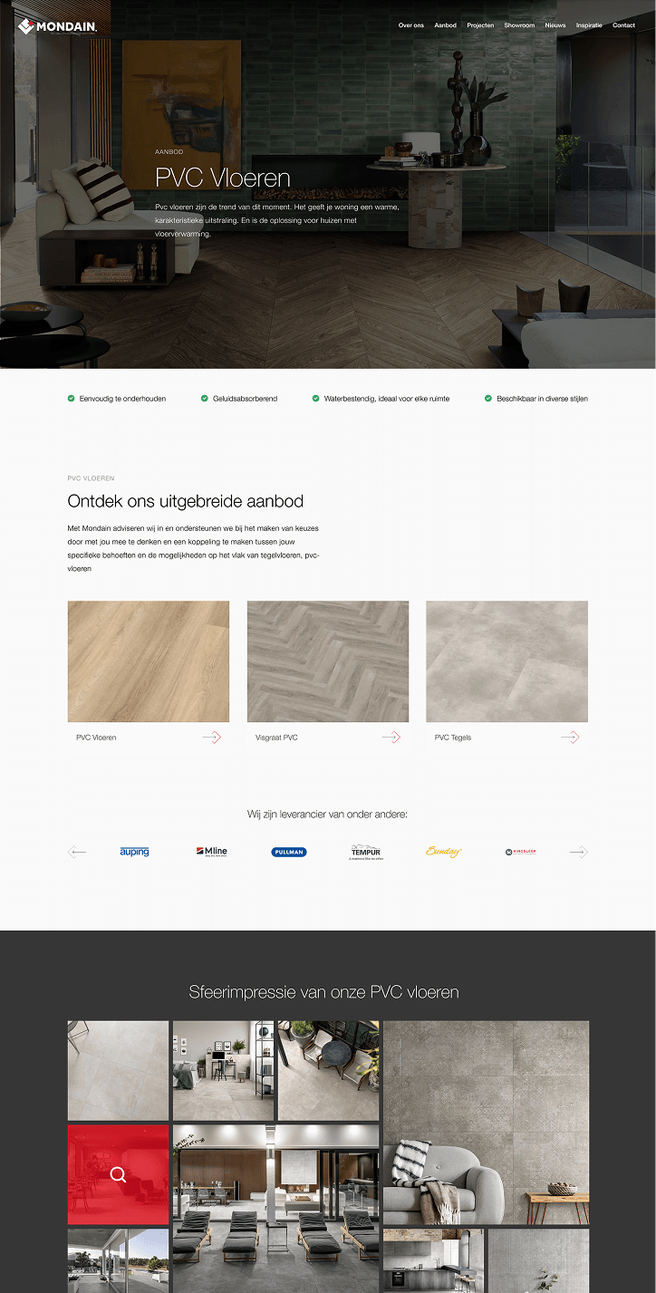Open the Contact page link

[623, 25]
